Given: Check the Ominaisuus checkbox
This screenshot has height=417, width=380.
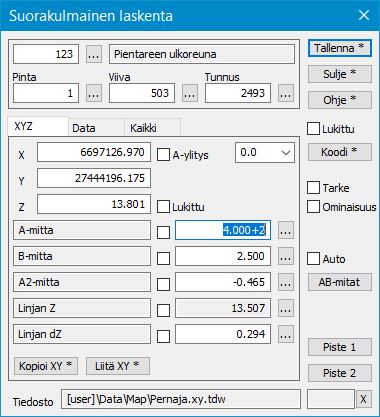Looking at the screenshot, I should (313, 207).
